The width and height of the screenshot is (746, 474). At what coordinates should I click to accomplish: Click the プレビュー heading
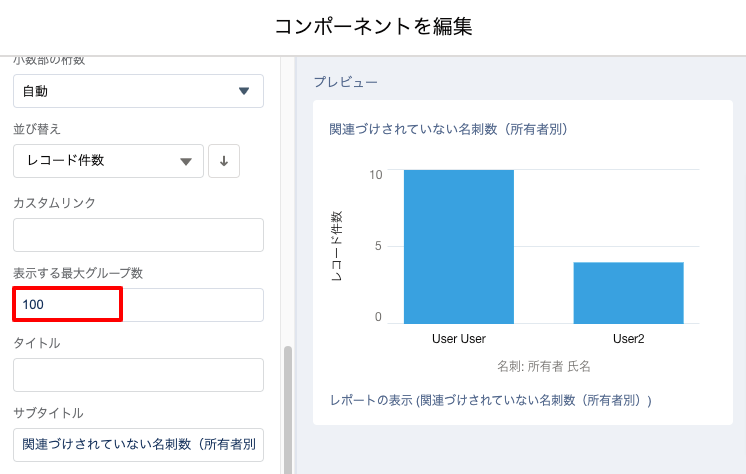click(x=345, y=82)
